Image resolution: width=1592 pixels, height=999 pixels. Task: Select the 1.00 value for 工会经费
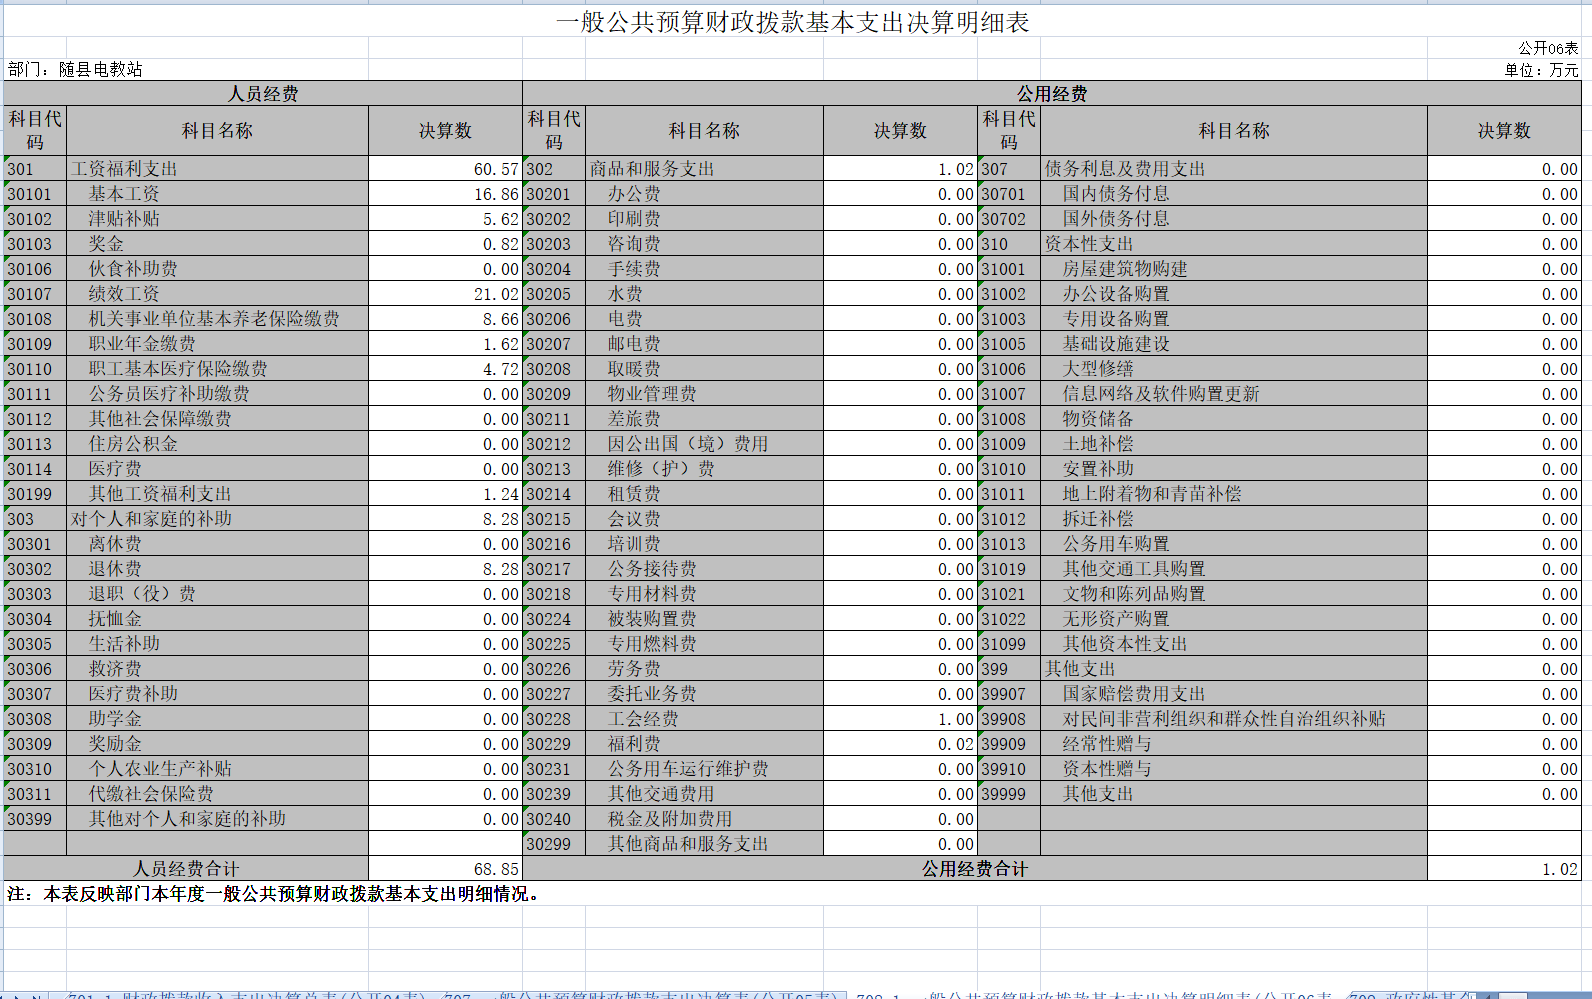900,719
